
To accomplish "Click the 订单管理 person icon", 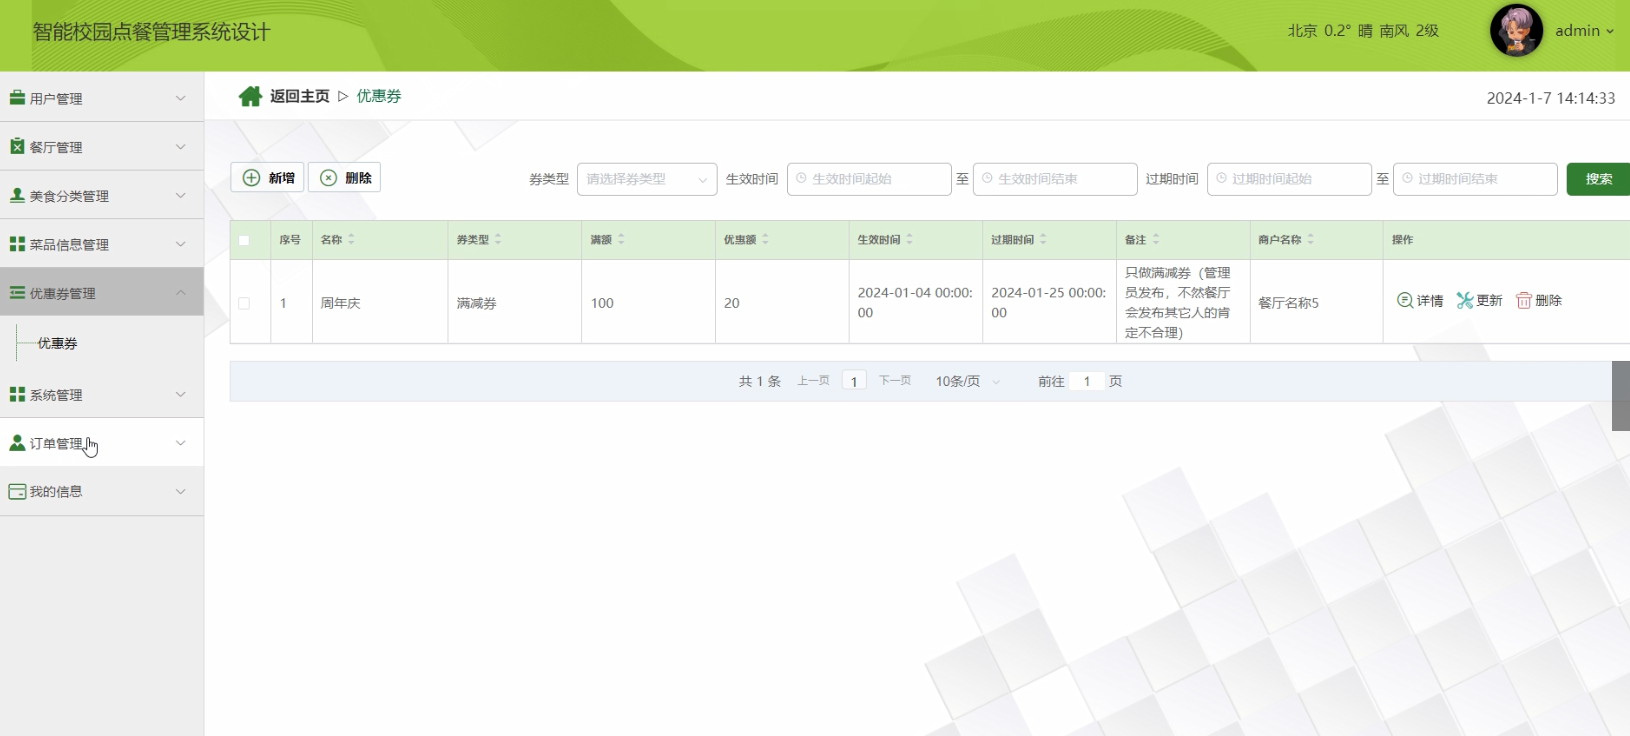I will tap(17, 443).
